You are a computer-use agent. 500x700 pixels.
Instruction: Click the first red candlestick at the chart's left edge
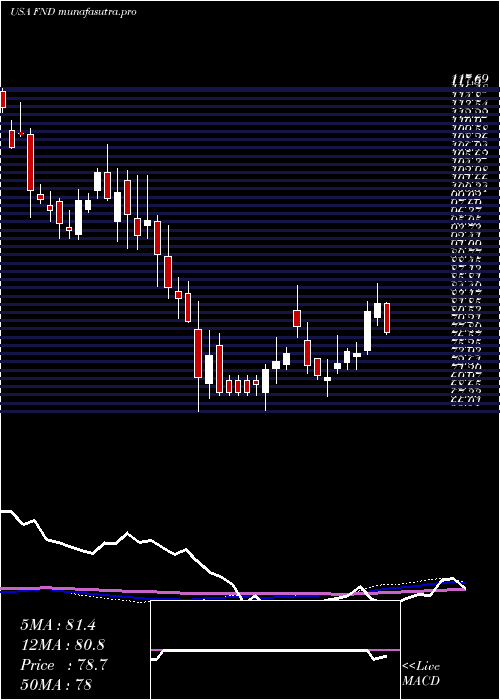click(x=3, y=99)
